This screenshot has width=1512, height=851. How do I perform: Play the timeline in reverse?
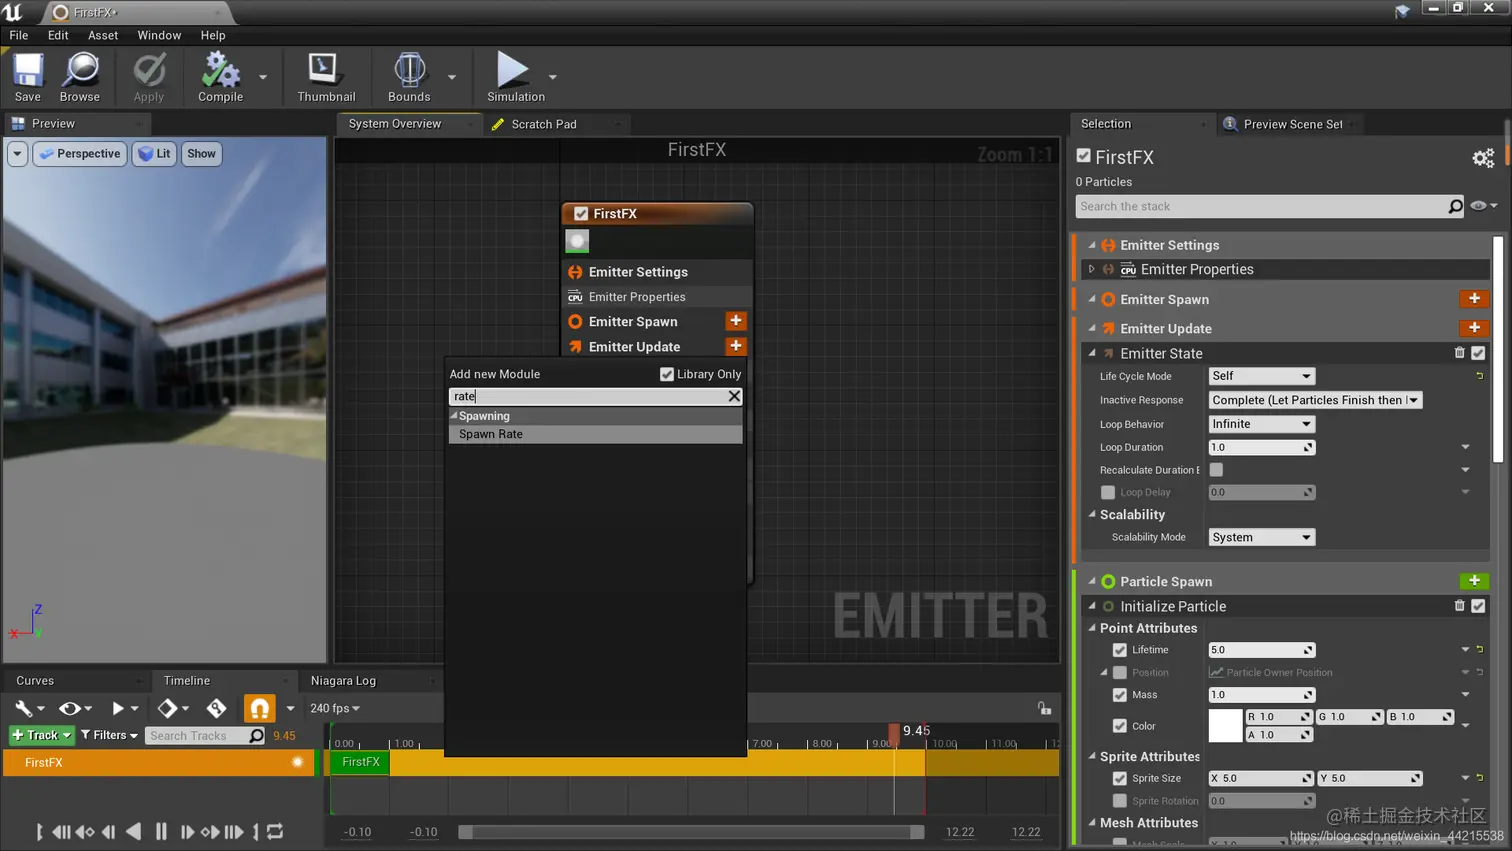click(x=134, y=831)
